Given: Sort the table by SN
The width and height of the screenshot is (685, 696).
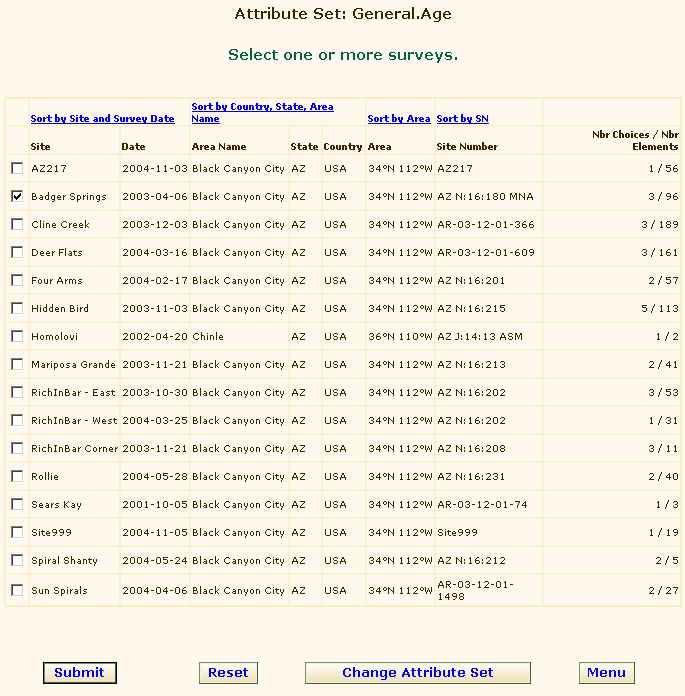Looking at the screenshot, I should click(463, 119).
